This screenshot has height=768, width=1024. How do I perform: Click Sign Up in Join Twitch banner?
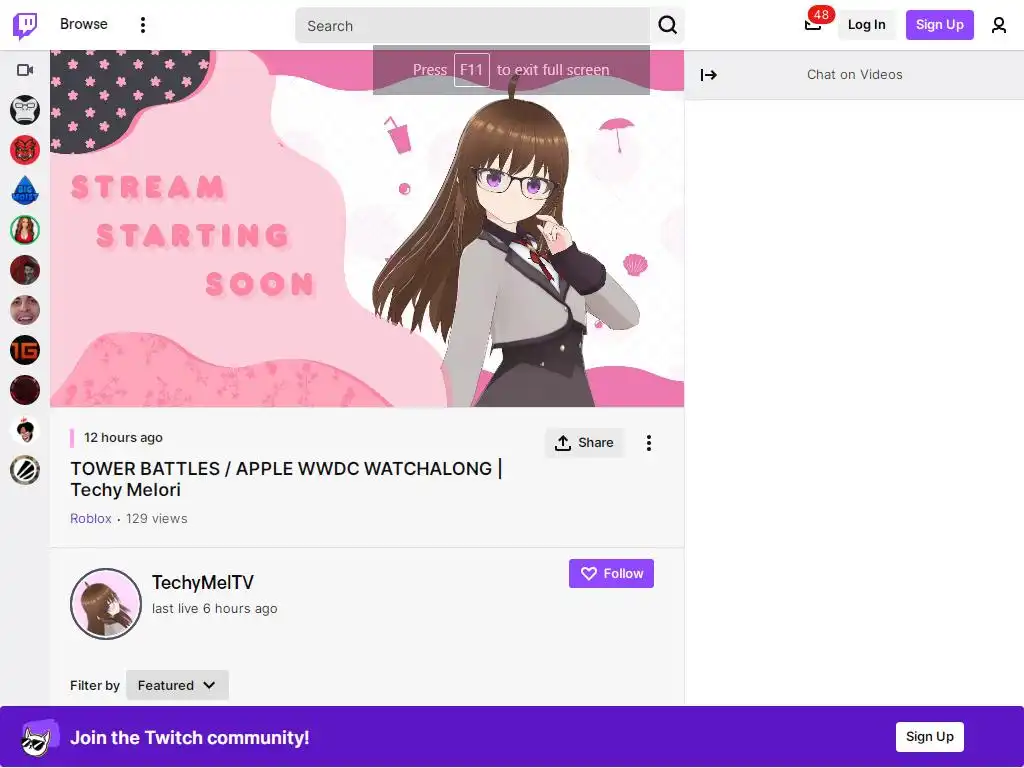pos(929,737)
